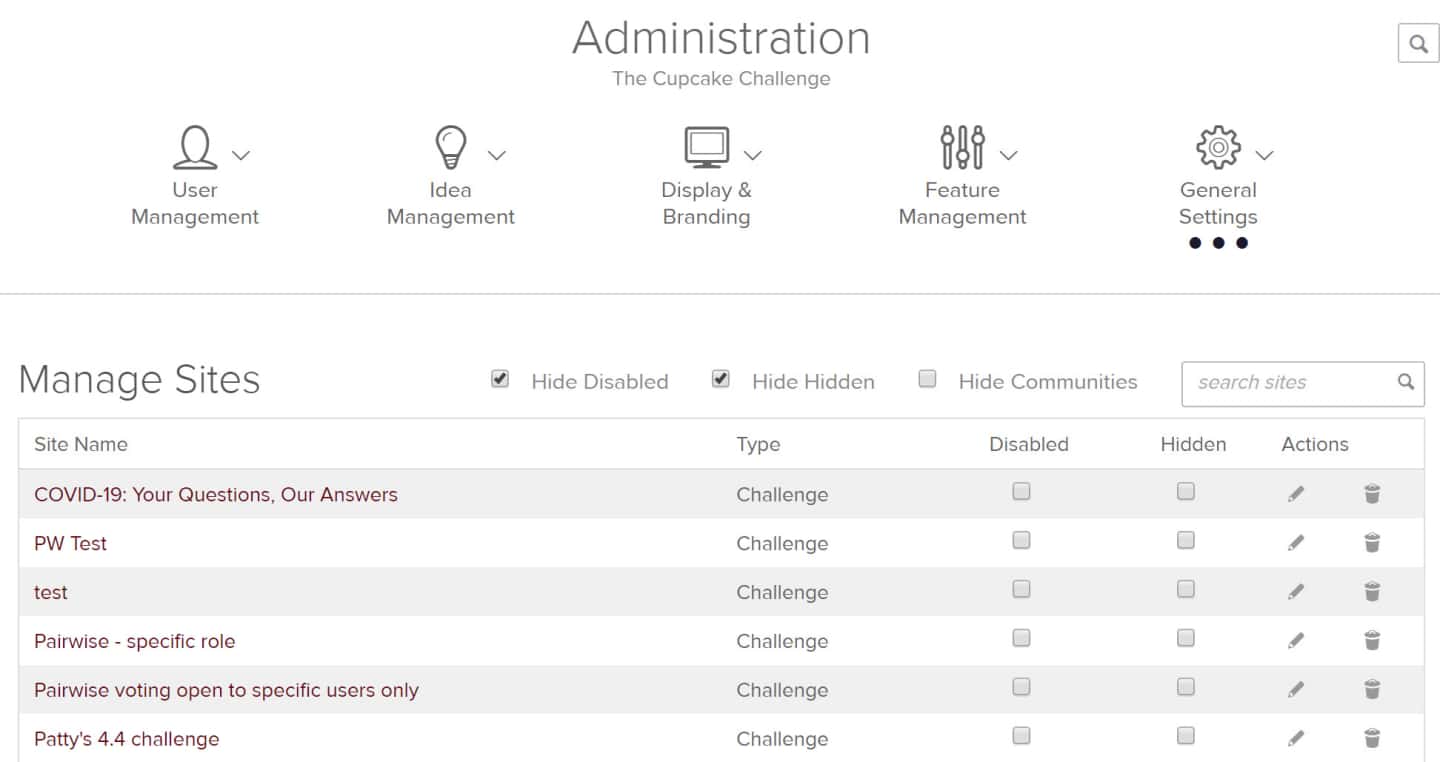
Task: Open the Pairwise - specific role site link
Action: [x=135, y=641]
